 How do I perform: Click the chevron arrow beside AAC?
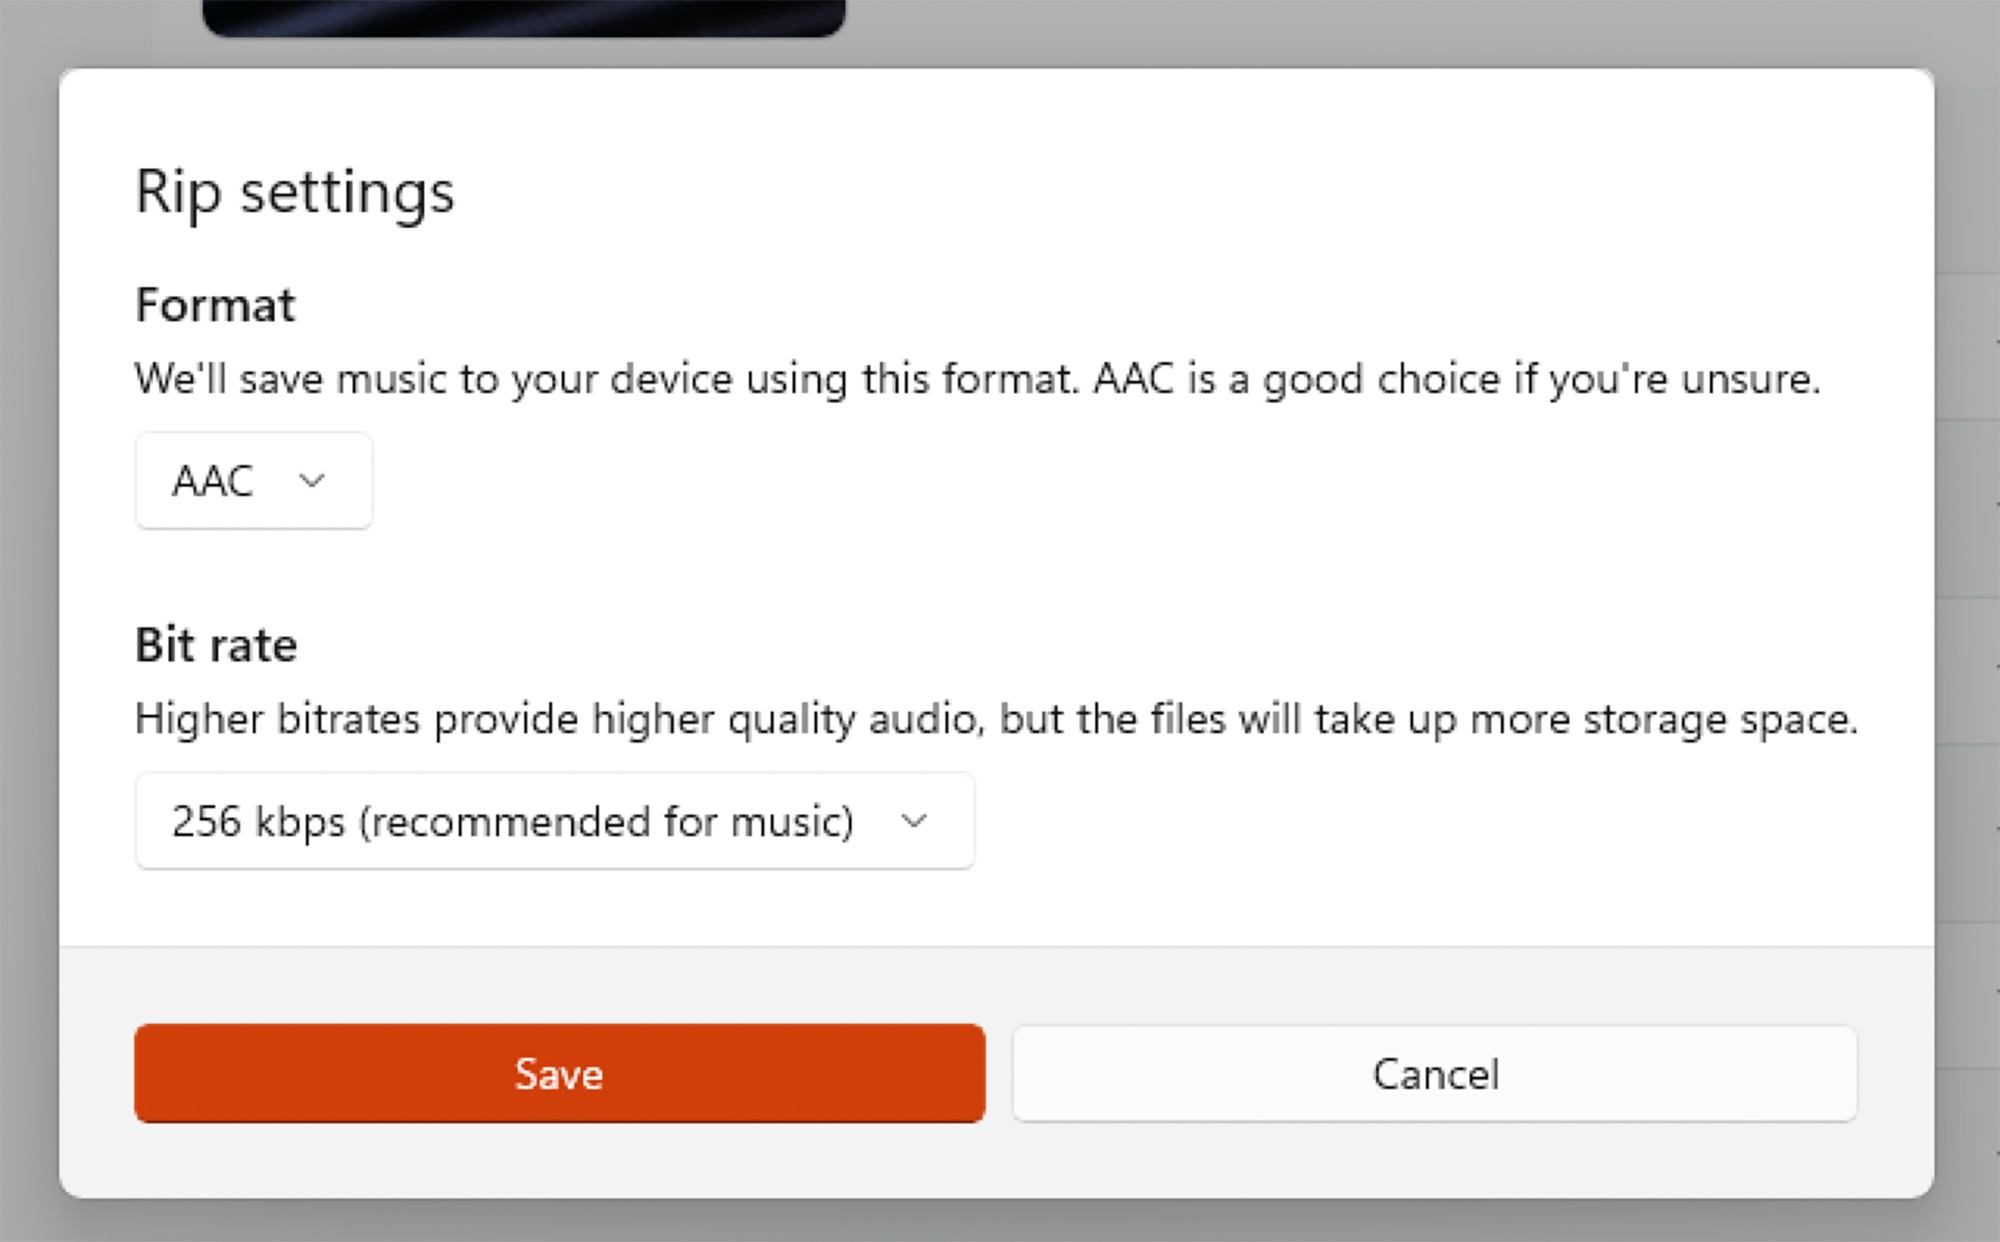tap(312, 481)
